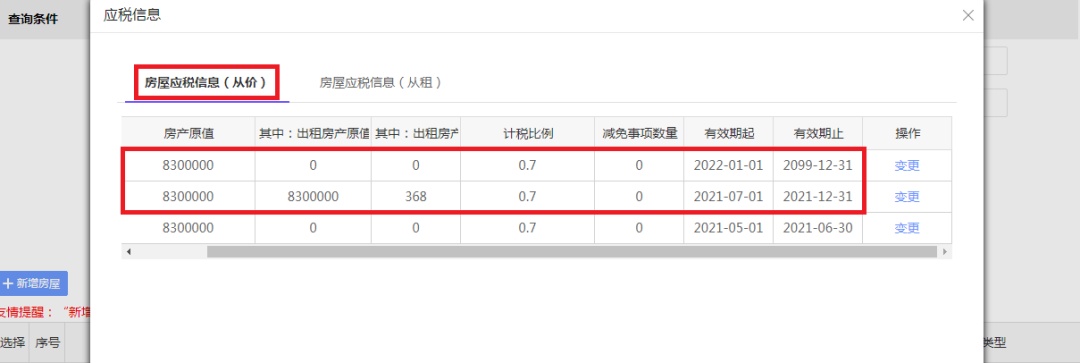This screenshot has width=1080, height=363.
Task: Click the 有效期止 column header
Action: [818, 134]
